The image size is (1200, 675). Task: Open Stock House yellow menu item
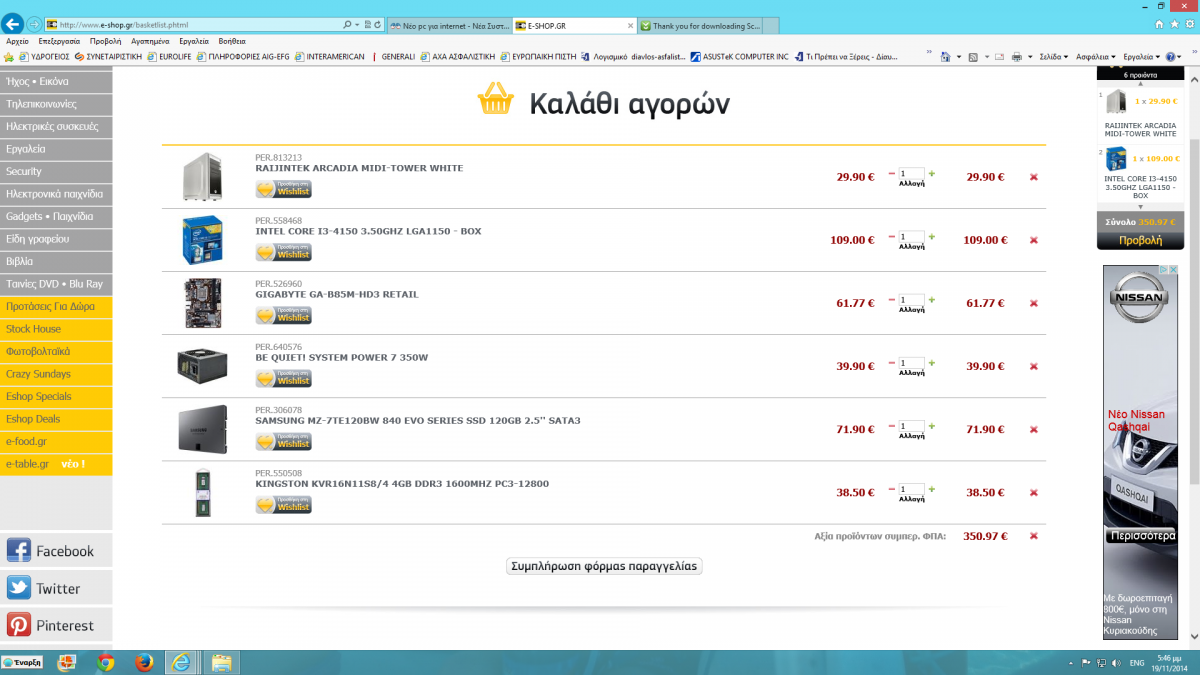click(x=56, y=329)
